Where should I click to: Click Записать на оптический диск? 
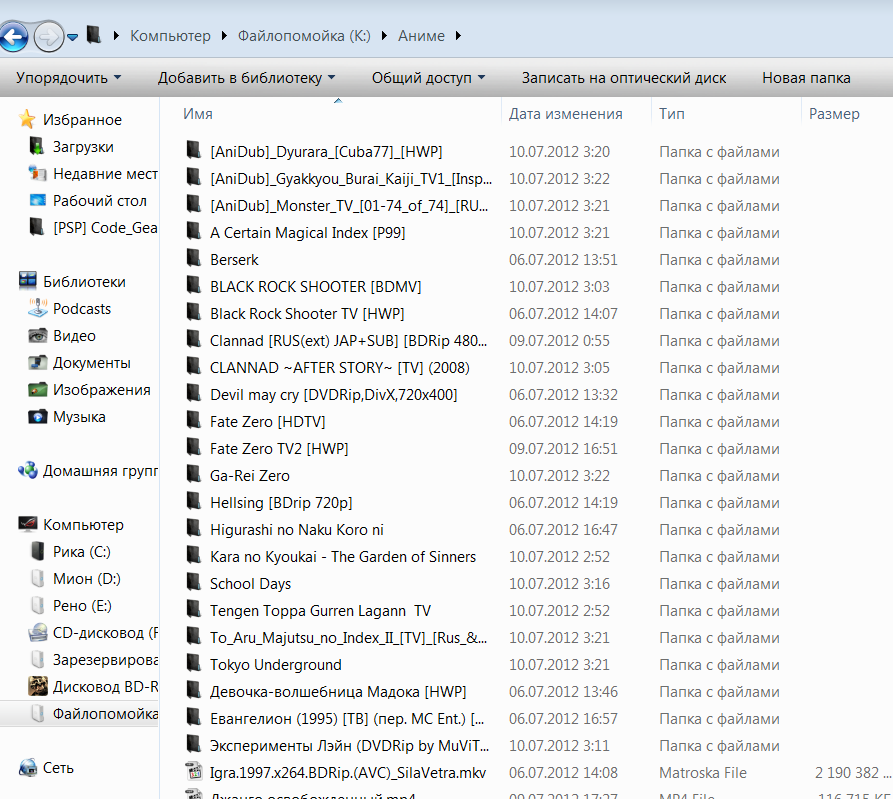pyautogui.click(x=624, y=77)
